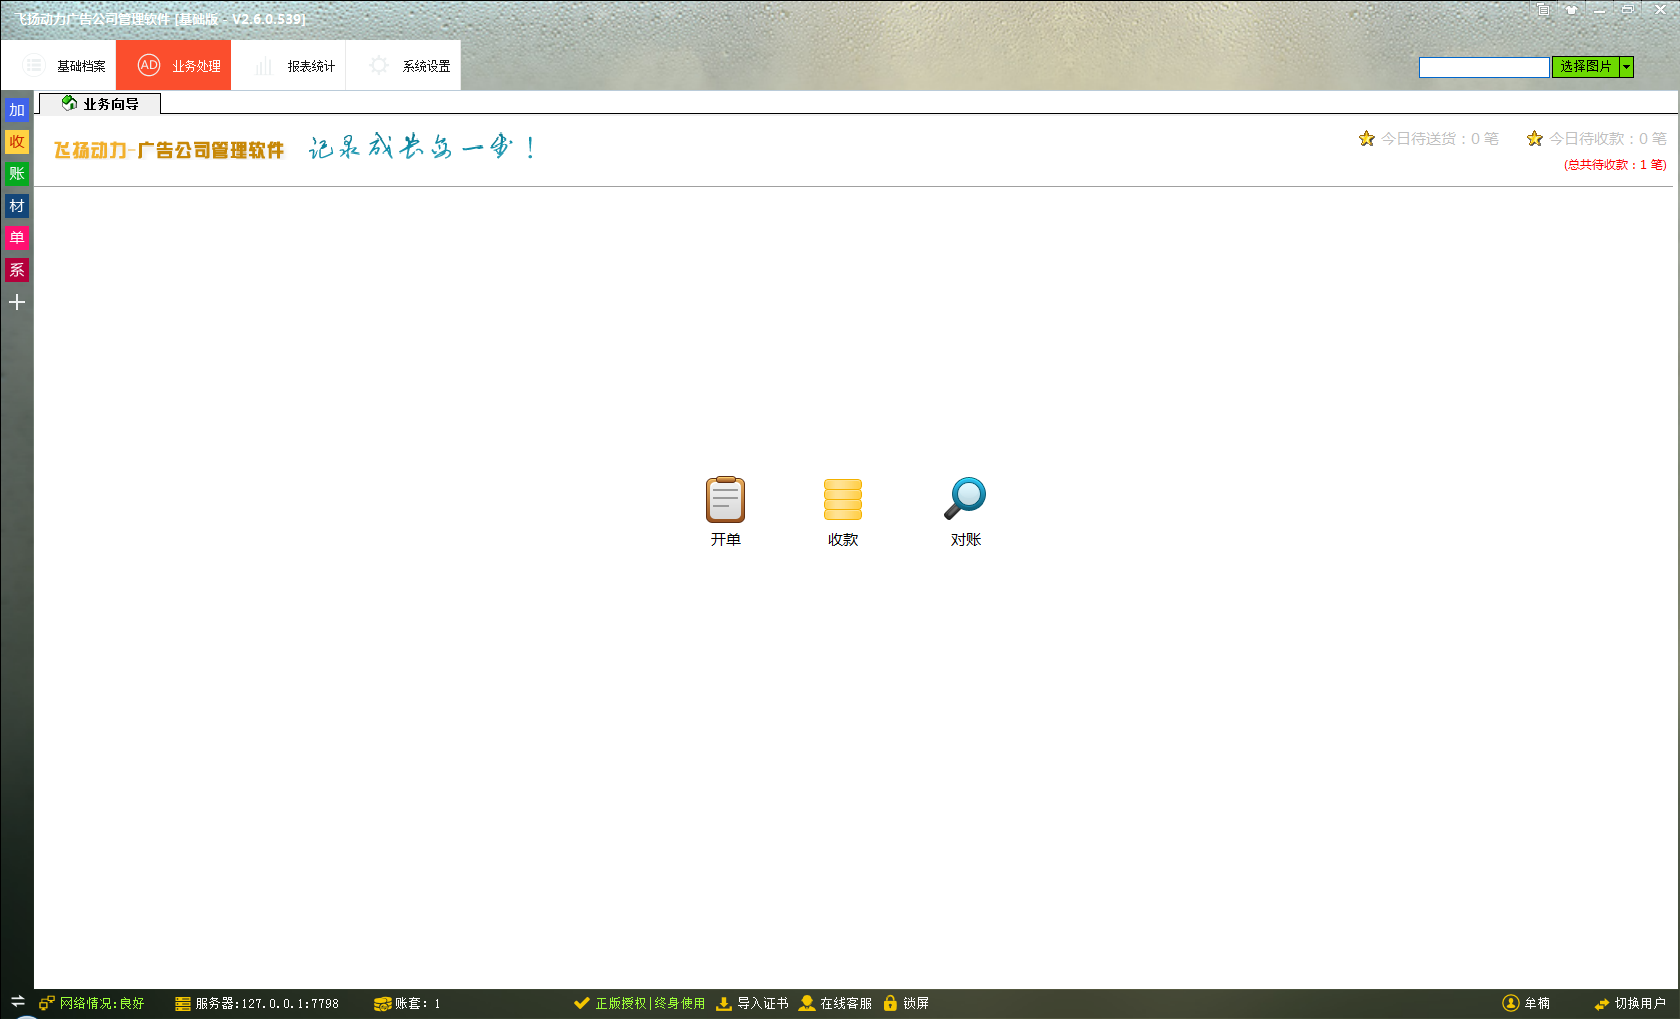The image size is (1680, 1019).
Task: Click the 选择图片 green button
Action: click(x=1585, y=67)
